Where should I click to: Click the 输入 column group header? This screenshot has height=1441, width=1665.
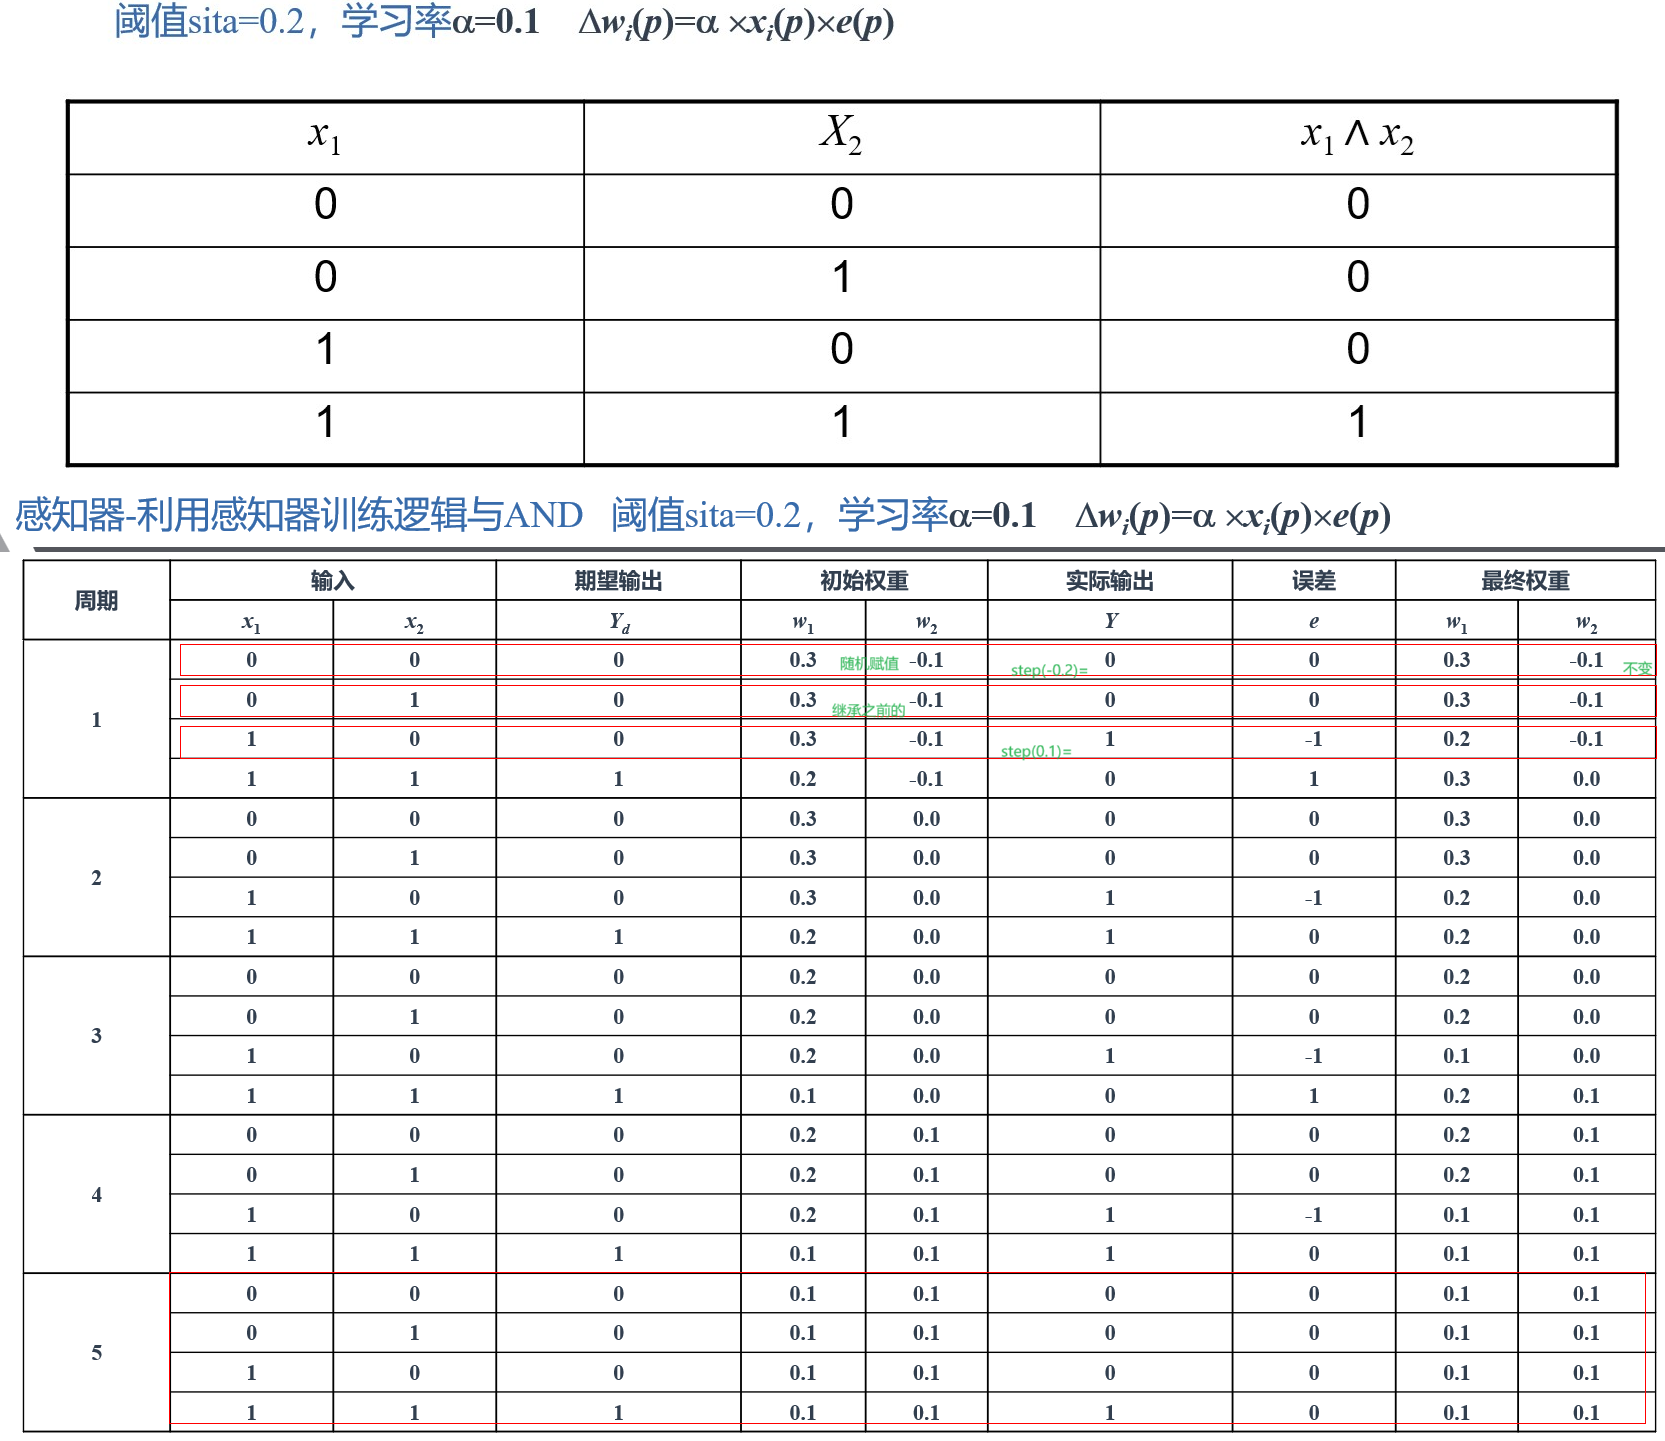(332, 580)
